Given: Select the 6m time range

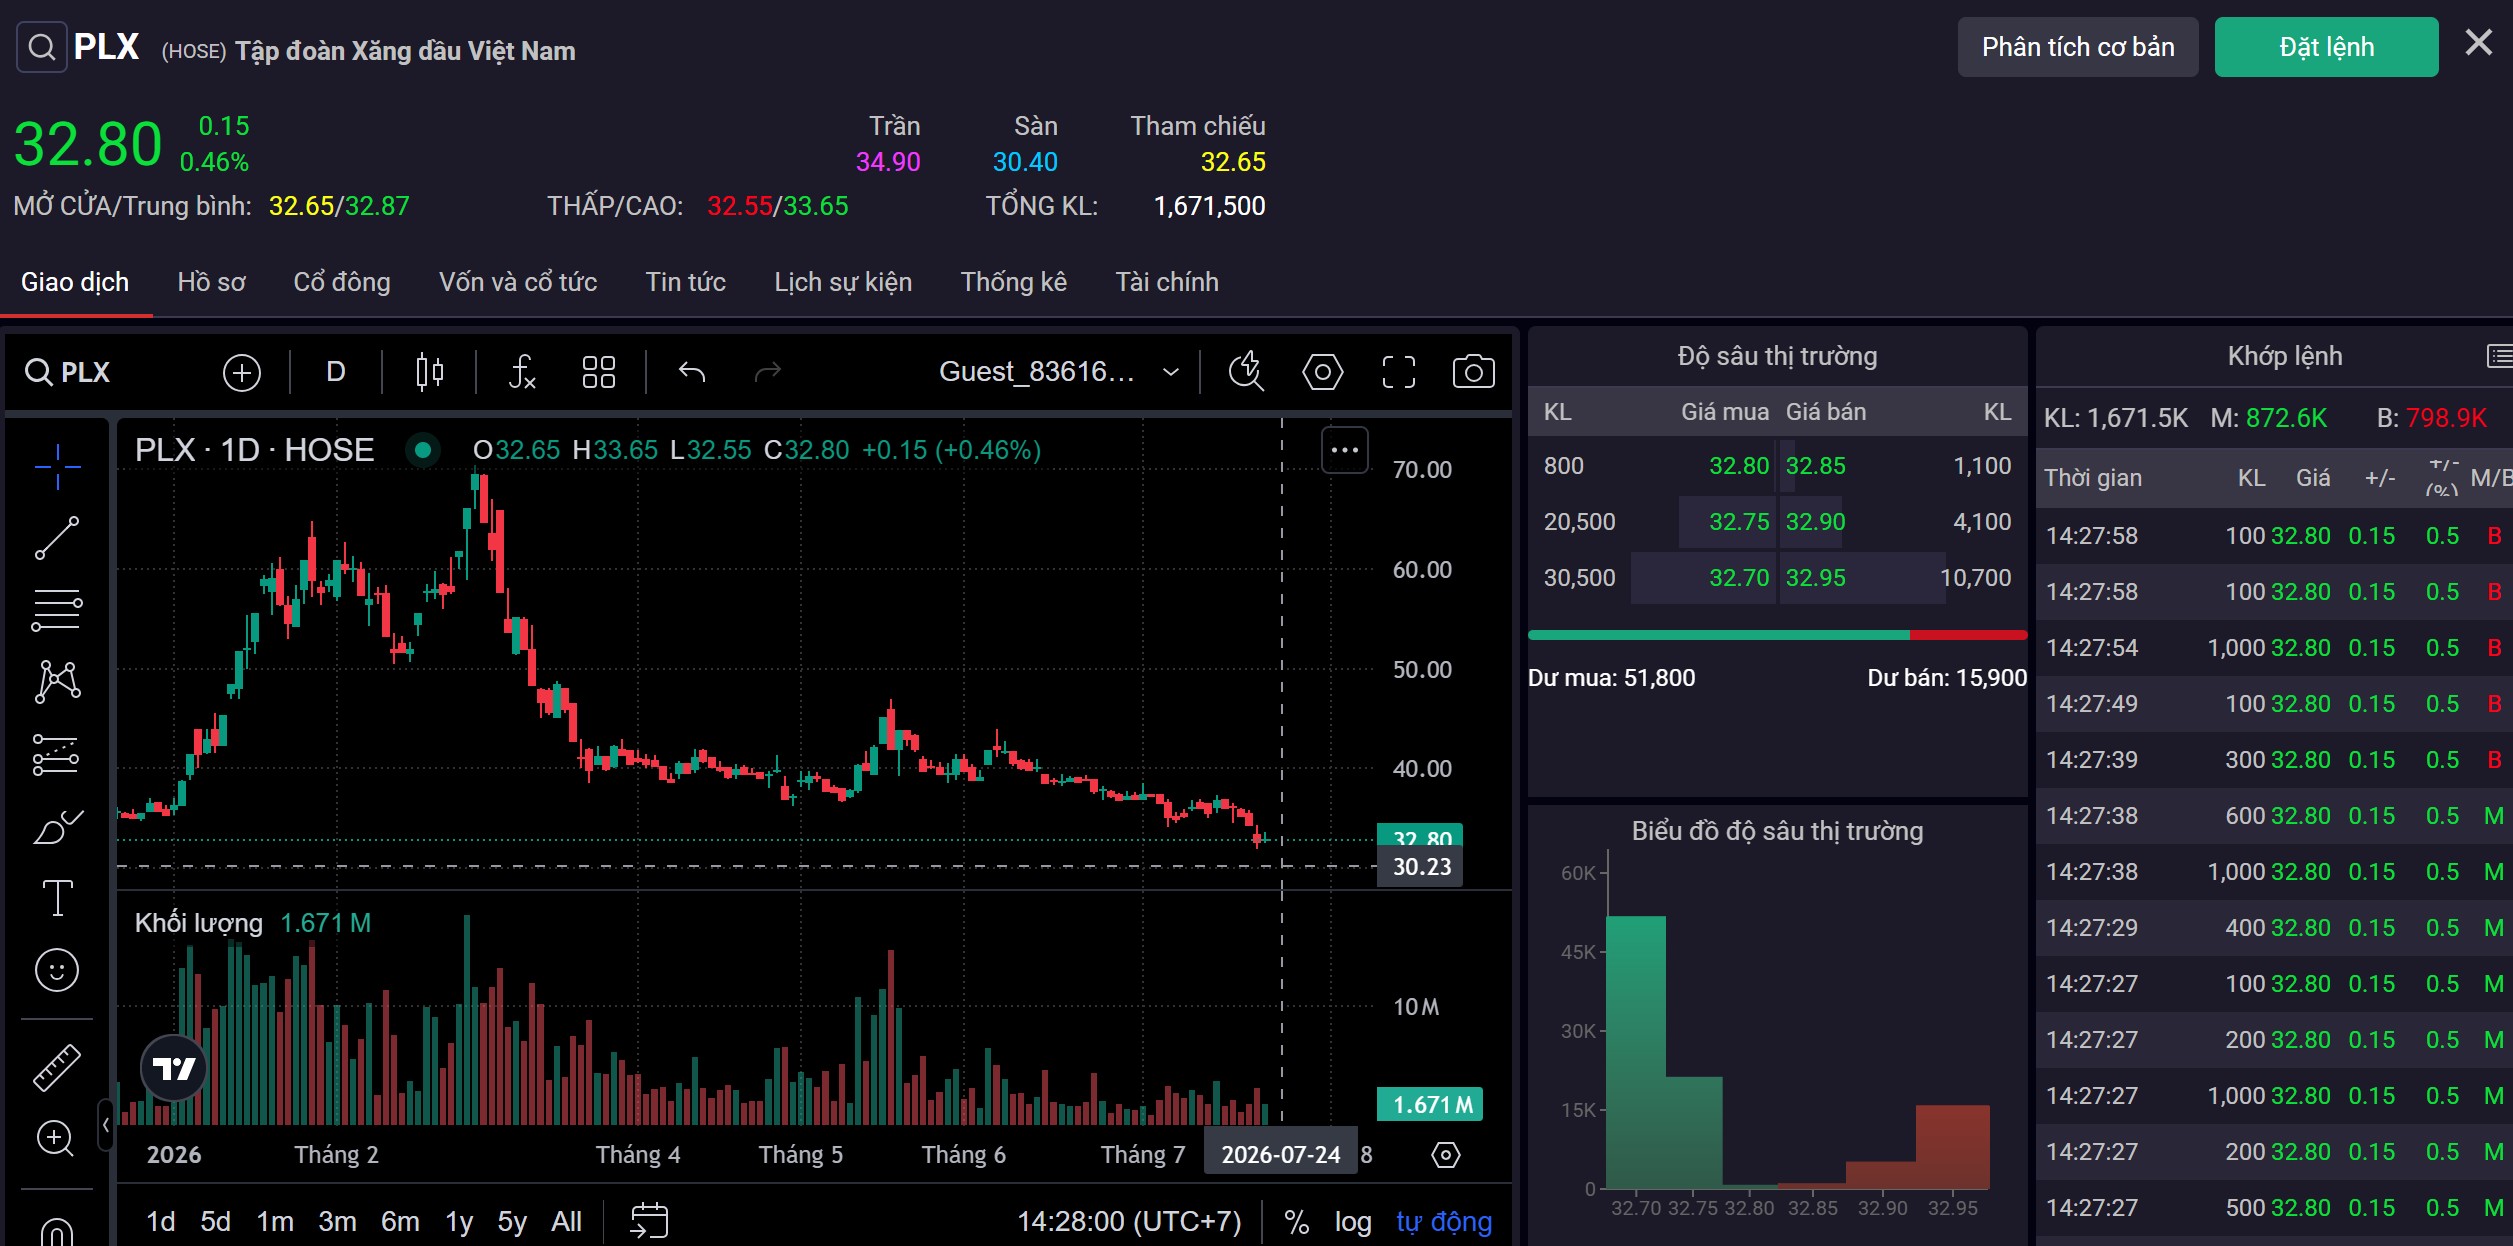Looking at the screenshot, I should tap(400, 1221).
